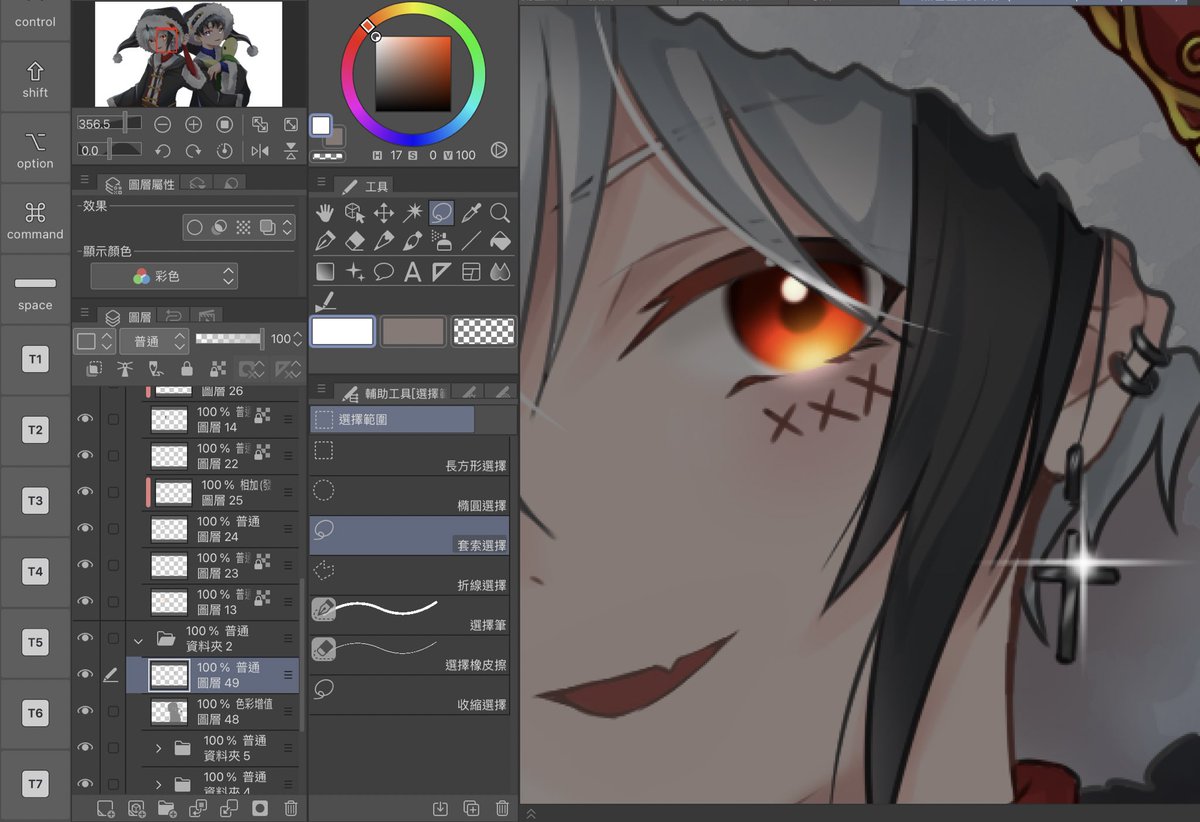Flip canvas horizontally in navigator
The width and height of the screenshot is (1200, 822).
(x=260, y=151)
